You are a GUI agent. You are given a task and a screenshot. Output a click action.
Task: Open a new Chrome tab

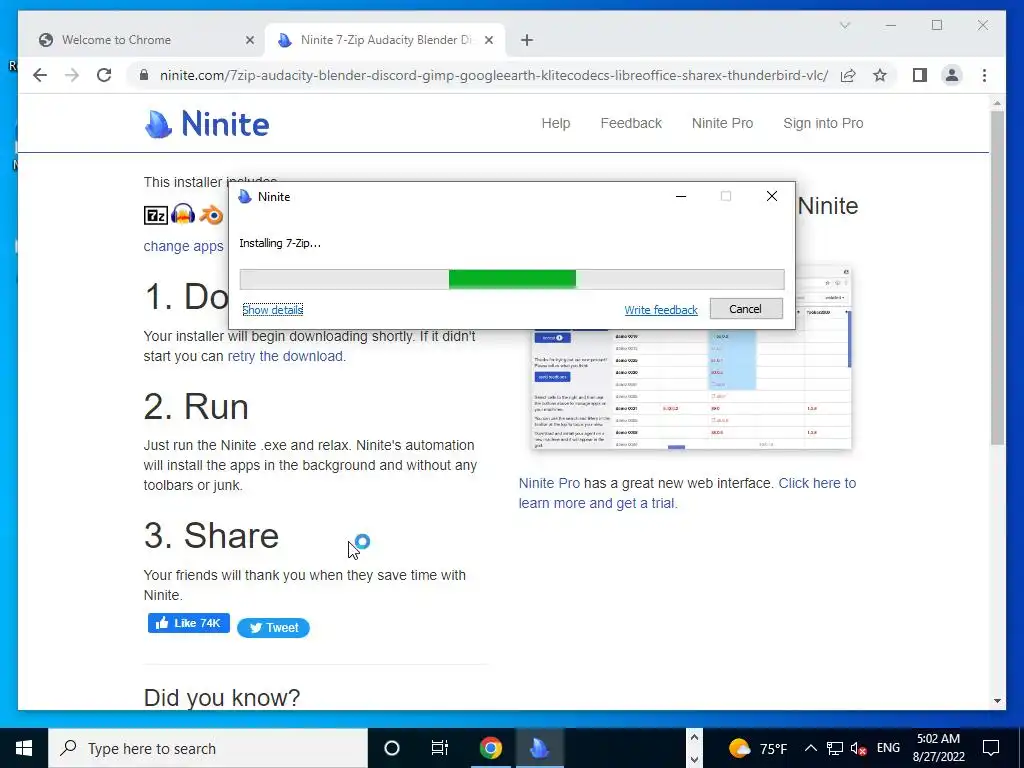[526, 40]
